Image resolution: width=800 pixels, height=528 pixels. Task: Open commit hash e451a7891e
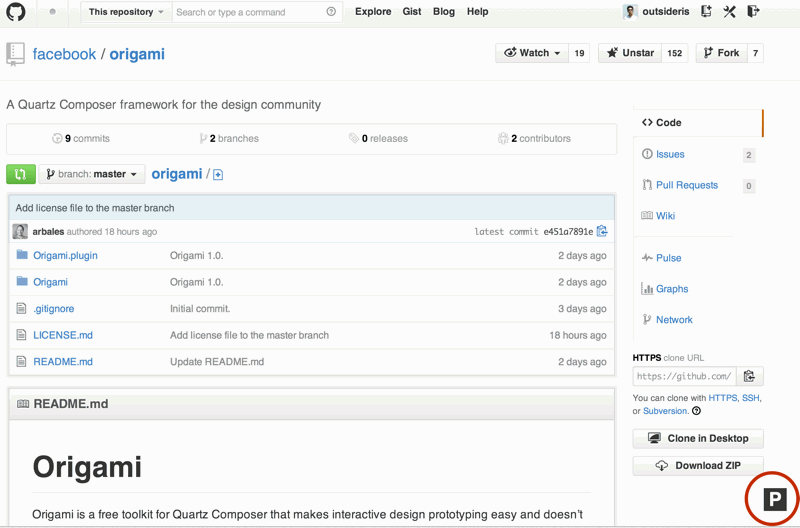568,232
